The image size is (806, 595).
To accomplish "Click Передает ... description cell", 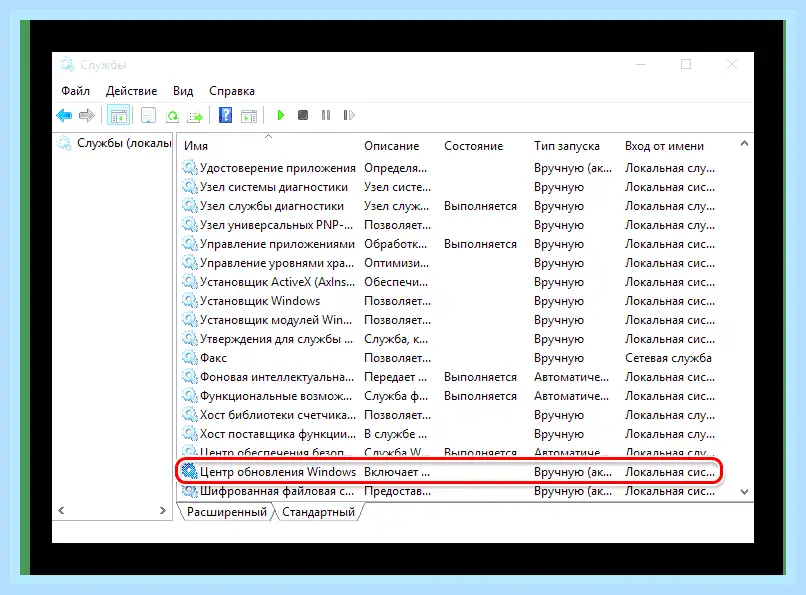I will pyautogui.click(x=395, y=377).
